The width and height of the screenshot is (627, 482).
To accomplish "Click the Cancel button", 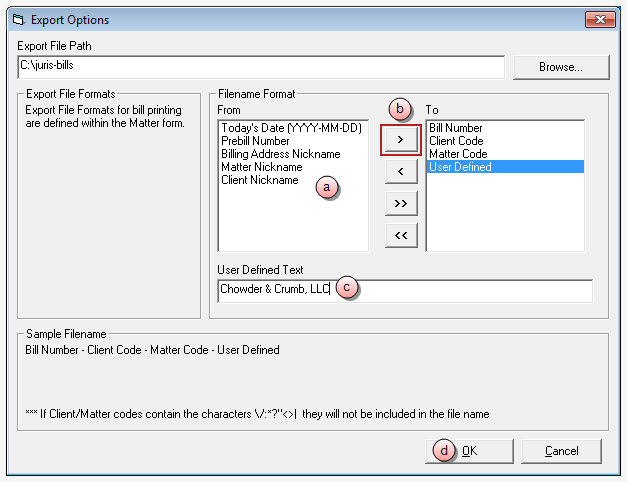I will click(x=561, y=451).
